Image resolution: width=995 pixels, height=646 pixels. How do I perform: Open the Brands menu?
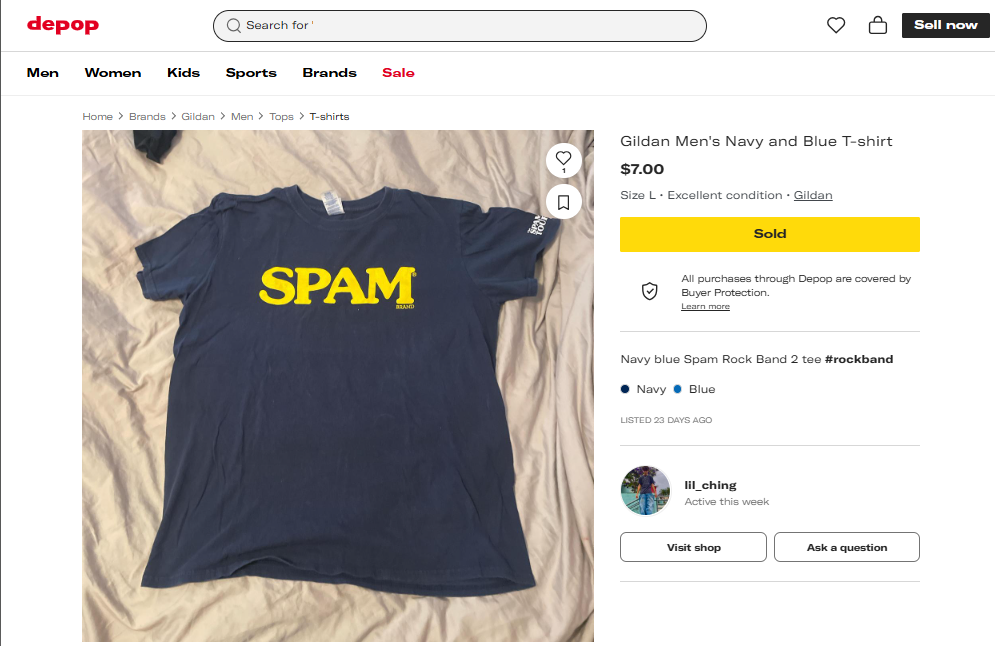pyautogui.click(x=329, y=73)
